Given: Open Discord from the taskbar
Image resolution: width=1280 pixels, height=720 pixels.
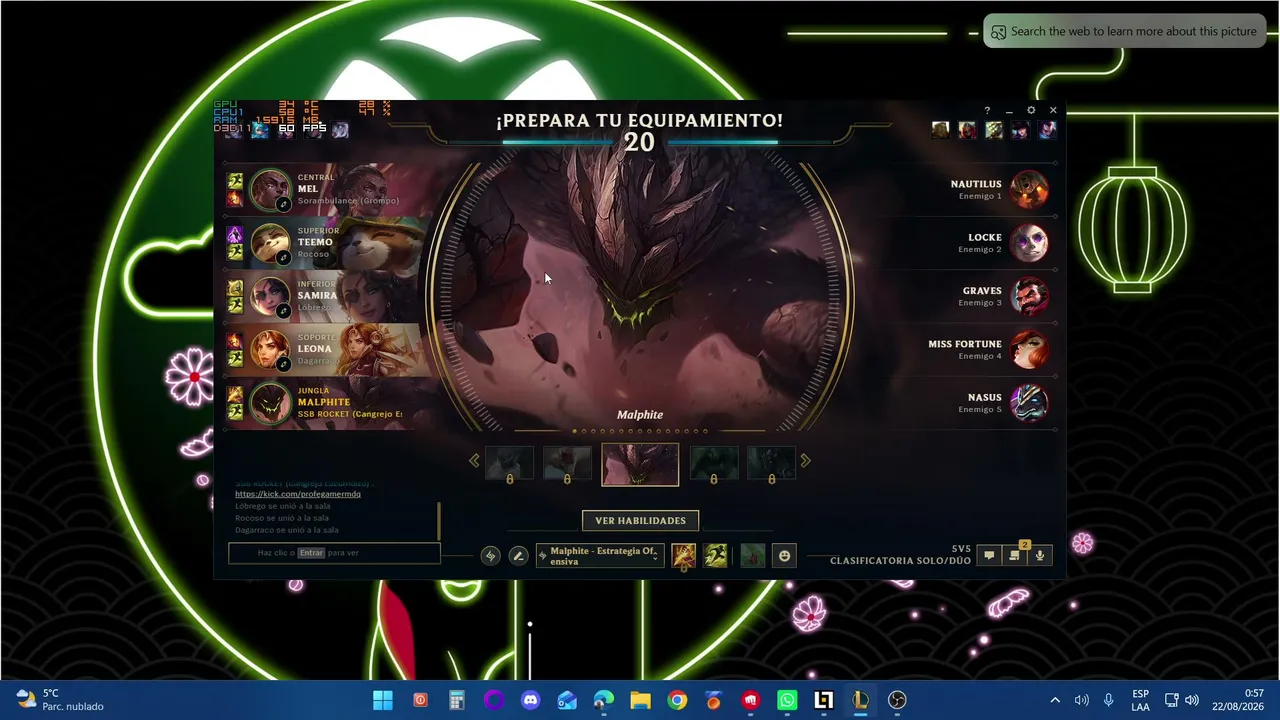Looking at the screenshot, I should pos(530,700).
